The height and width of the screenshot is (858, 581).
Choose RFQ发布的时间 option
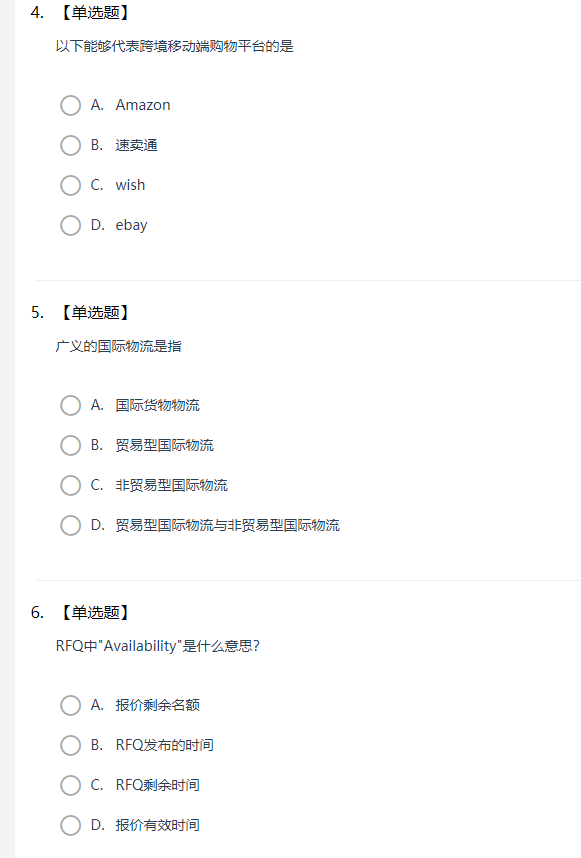[x=71, y=745]
